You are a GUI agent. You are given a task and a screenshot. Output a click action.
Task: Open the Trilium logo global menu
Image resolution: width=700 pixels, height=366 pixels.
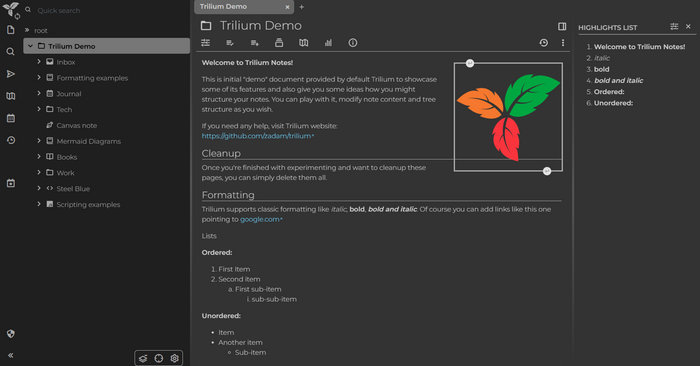pyautogui.click(x=11, y=9)
